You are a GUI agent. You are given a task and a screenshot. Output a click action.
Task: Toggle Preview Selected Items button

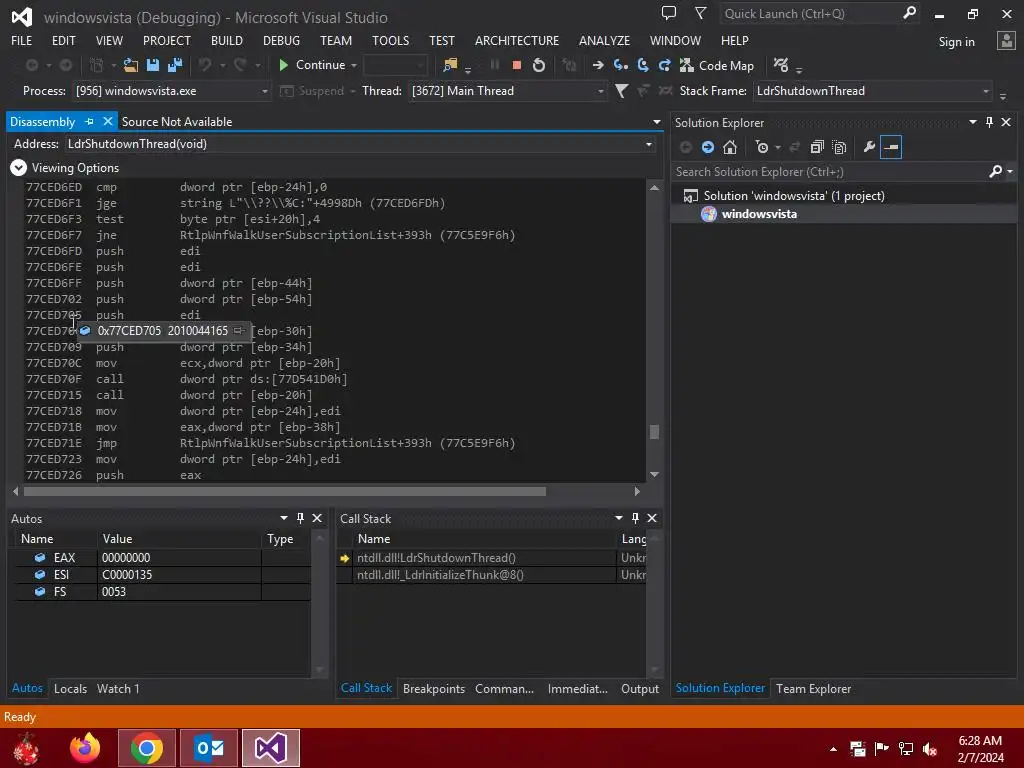click(x=891, y=147)
